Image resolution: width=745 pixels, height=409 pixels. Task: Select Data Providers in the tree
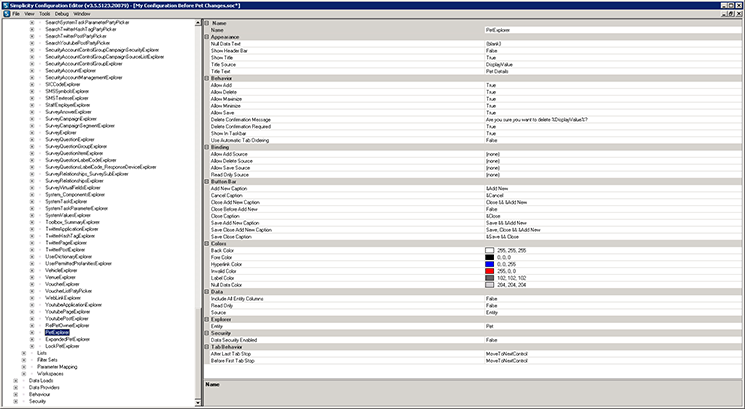point(44,388)
